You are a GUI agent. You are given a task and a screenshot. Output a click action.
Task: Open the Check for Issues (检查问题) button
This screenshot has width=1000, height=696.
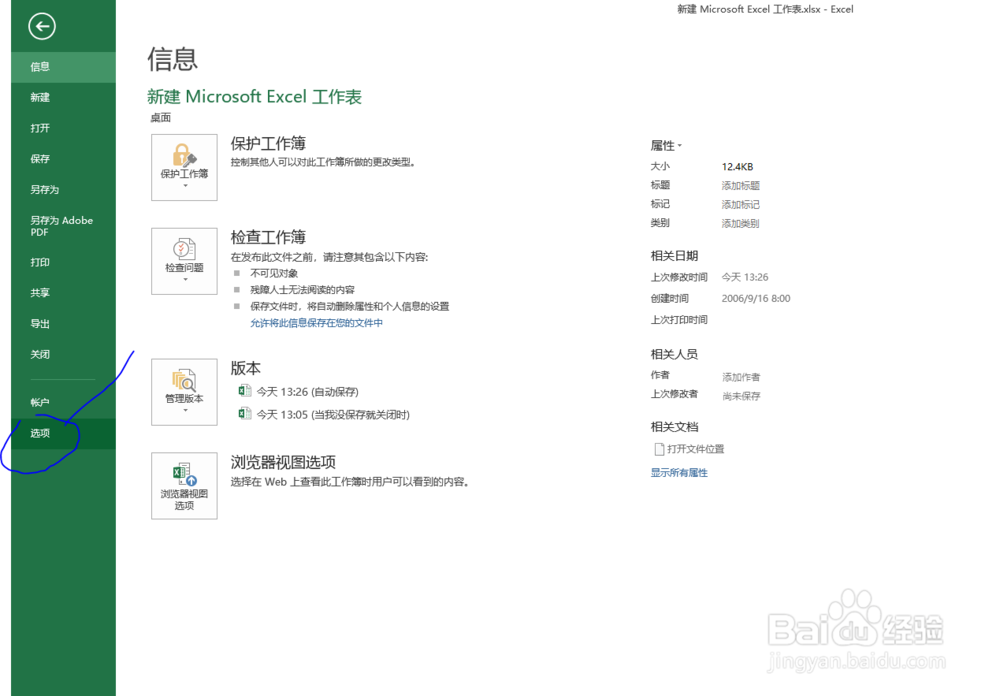184,261
